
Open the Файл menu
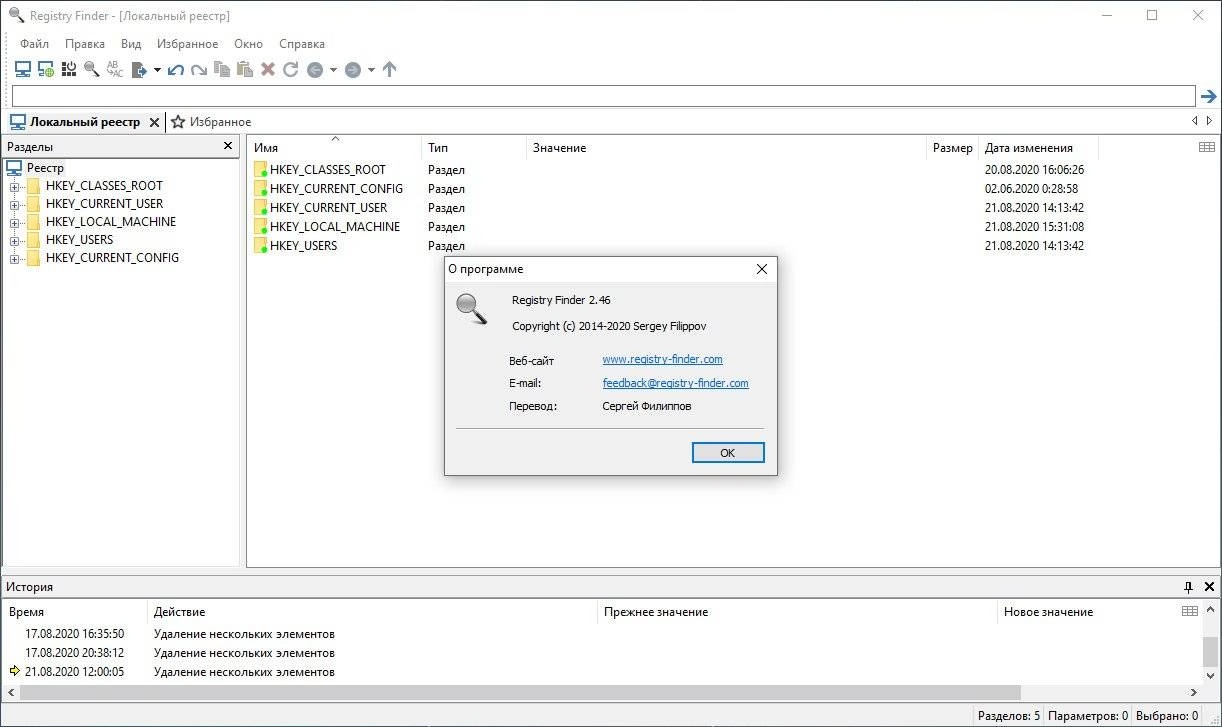[x=34, y=44]
